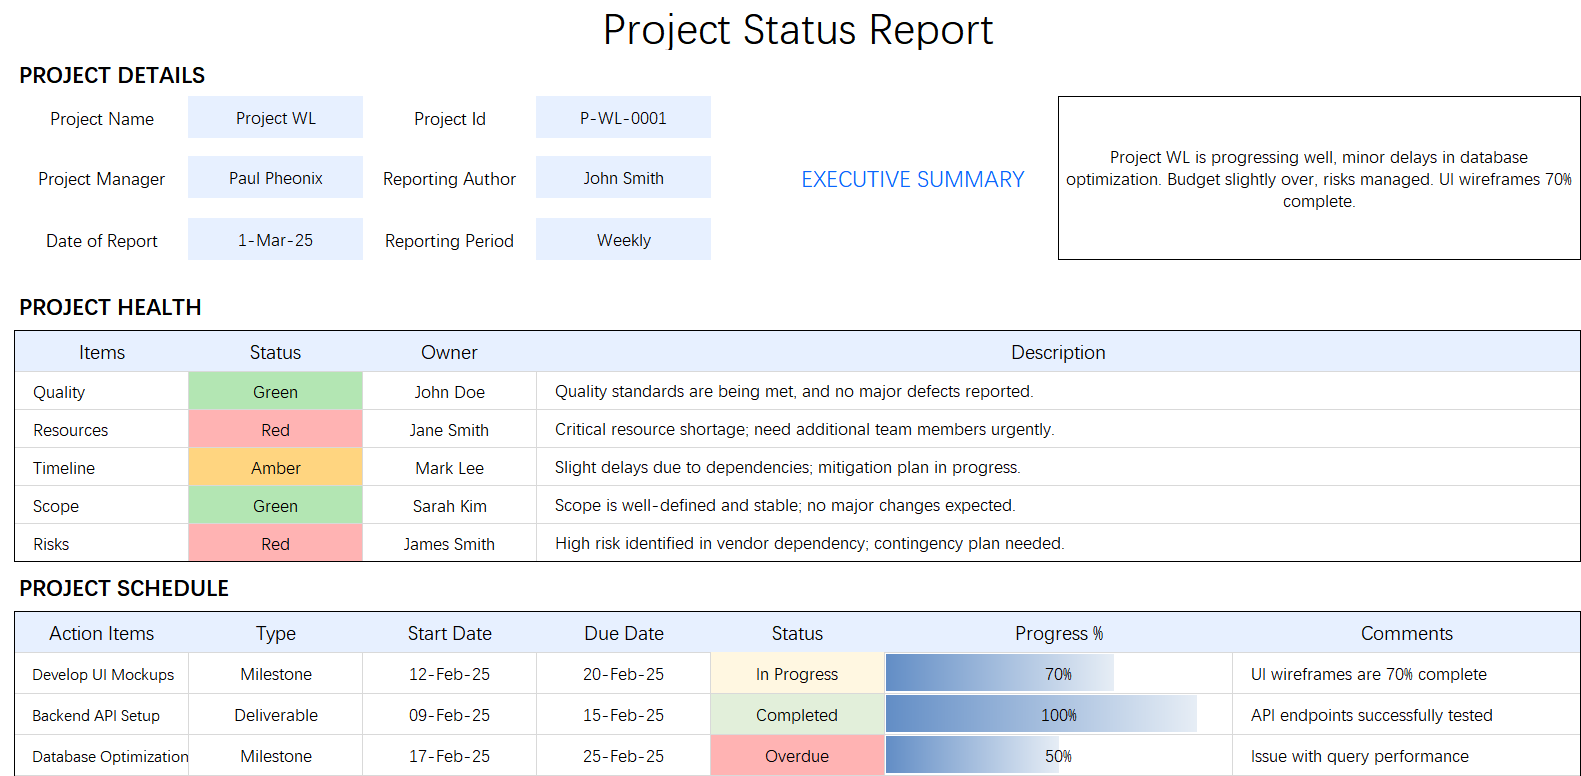The width and height of the screenshot is (1581, 776).
Task: Click the 50% progress bar
Action: pyautogui.click(x=972, y=756)
